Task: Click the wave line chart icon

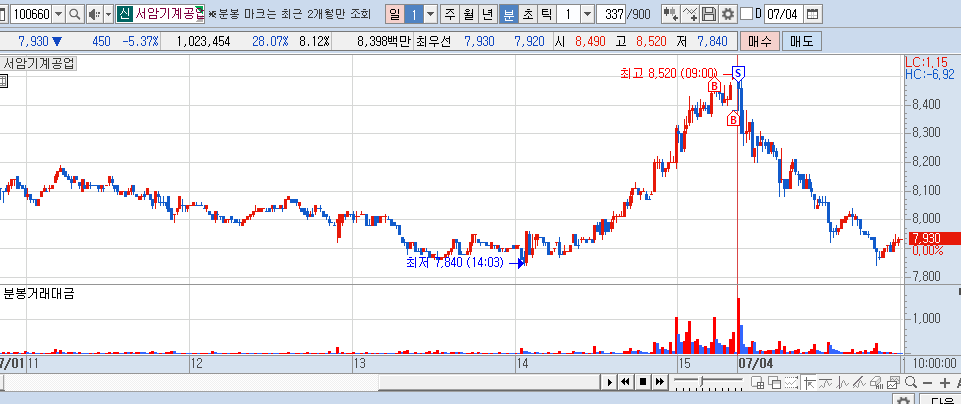Action: (842, 383)
